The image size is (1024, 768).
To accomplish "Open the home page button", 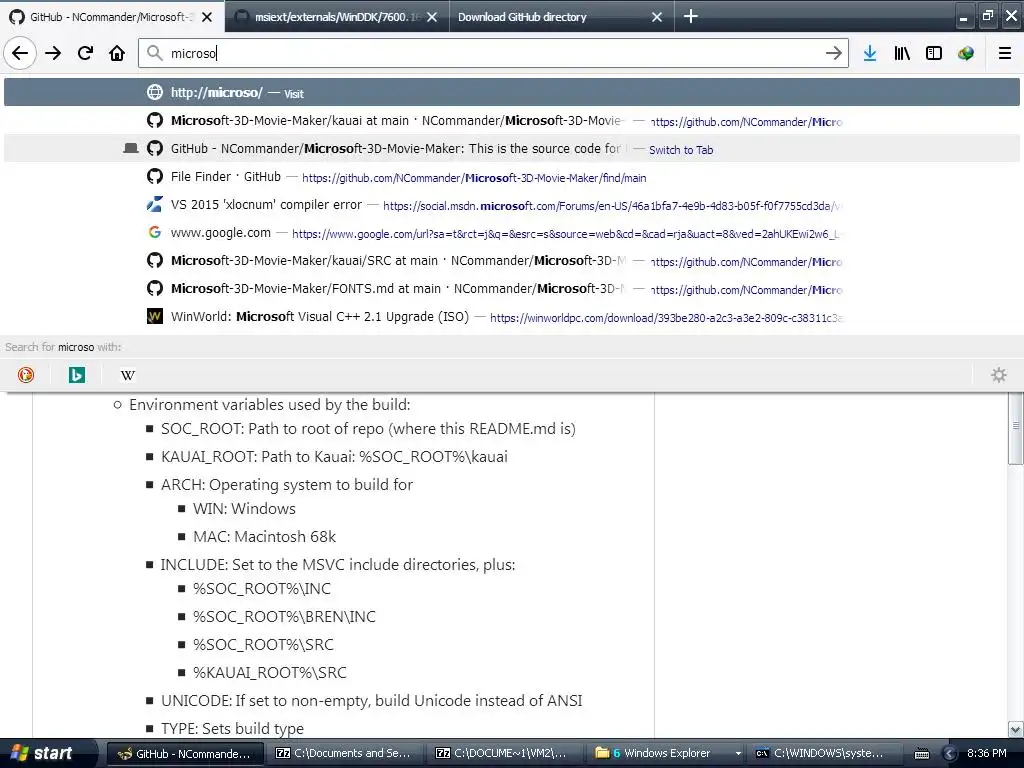I will (117, 53).
